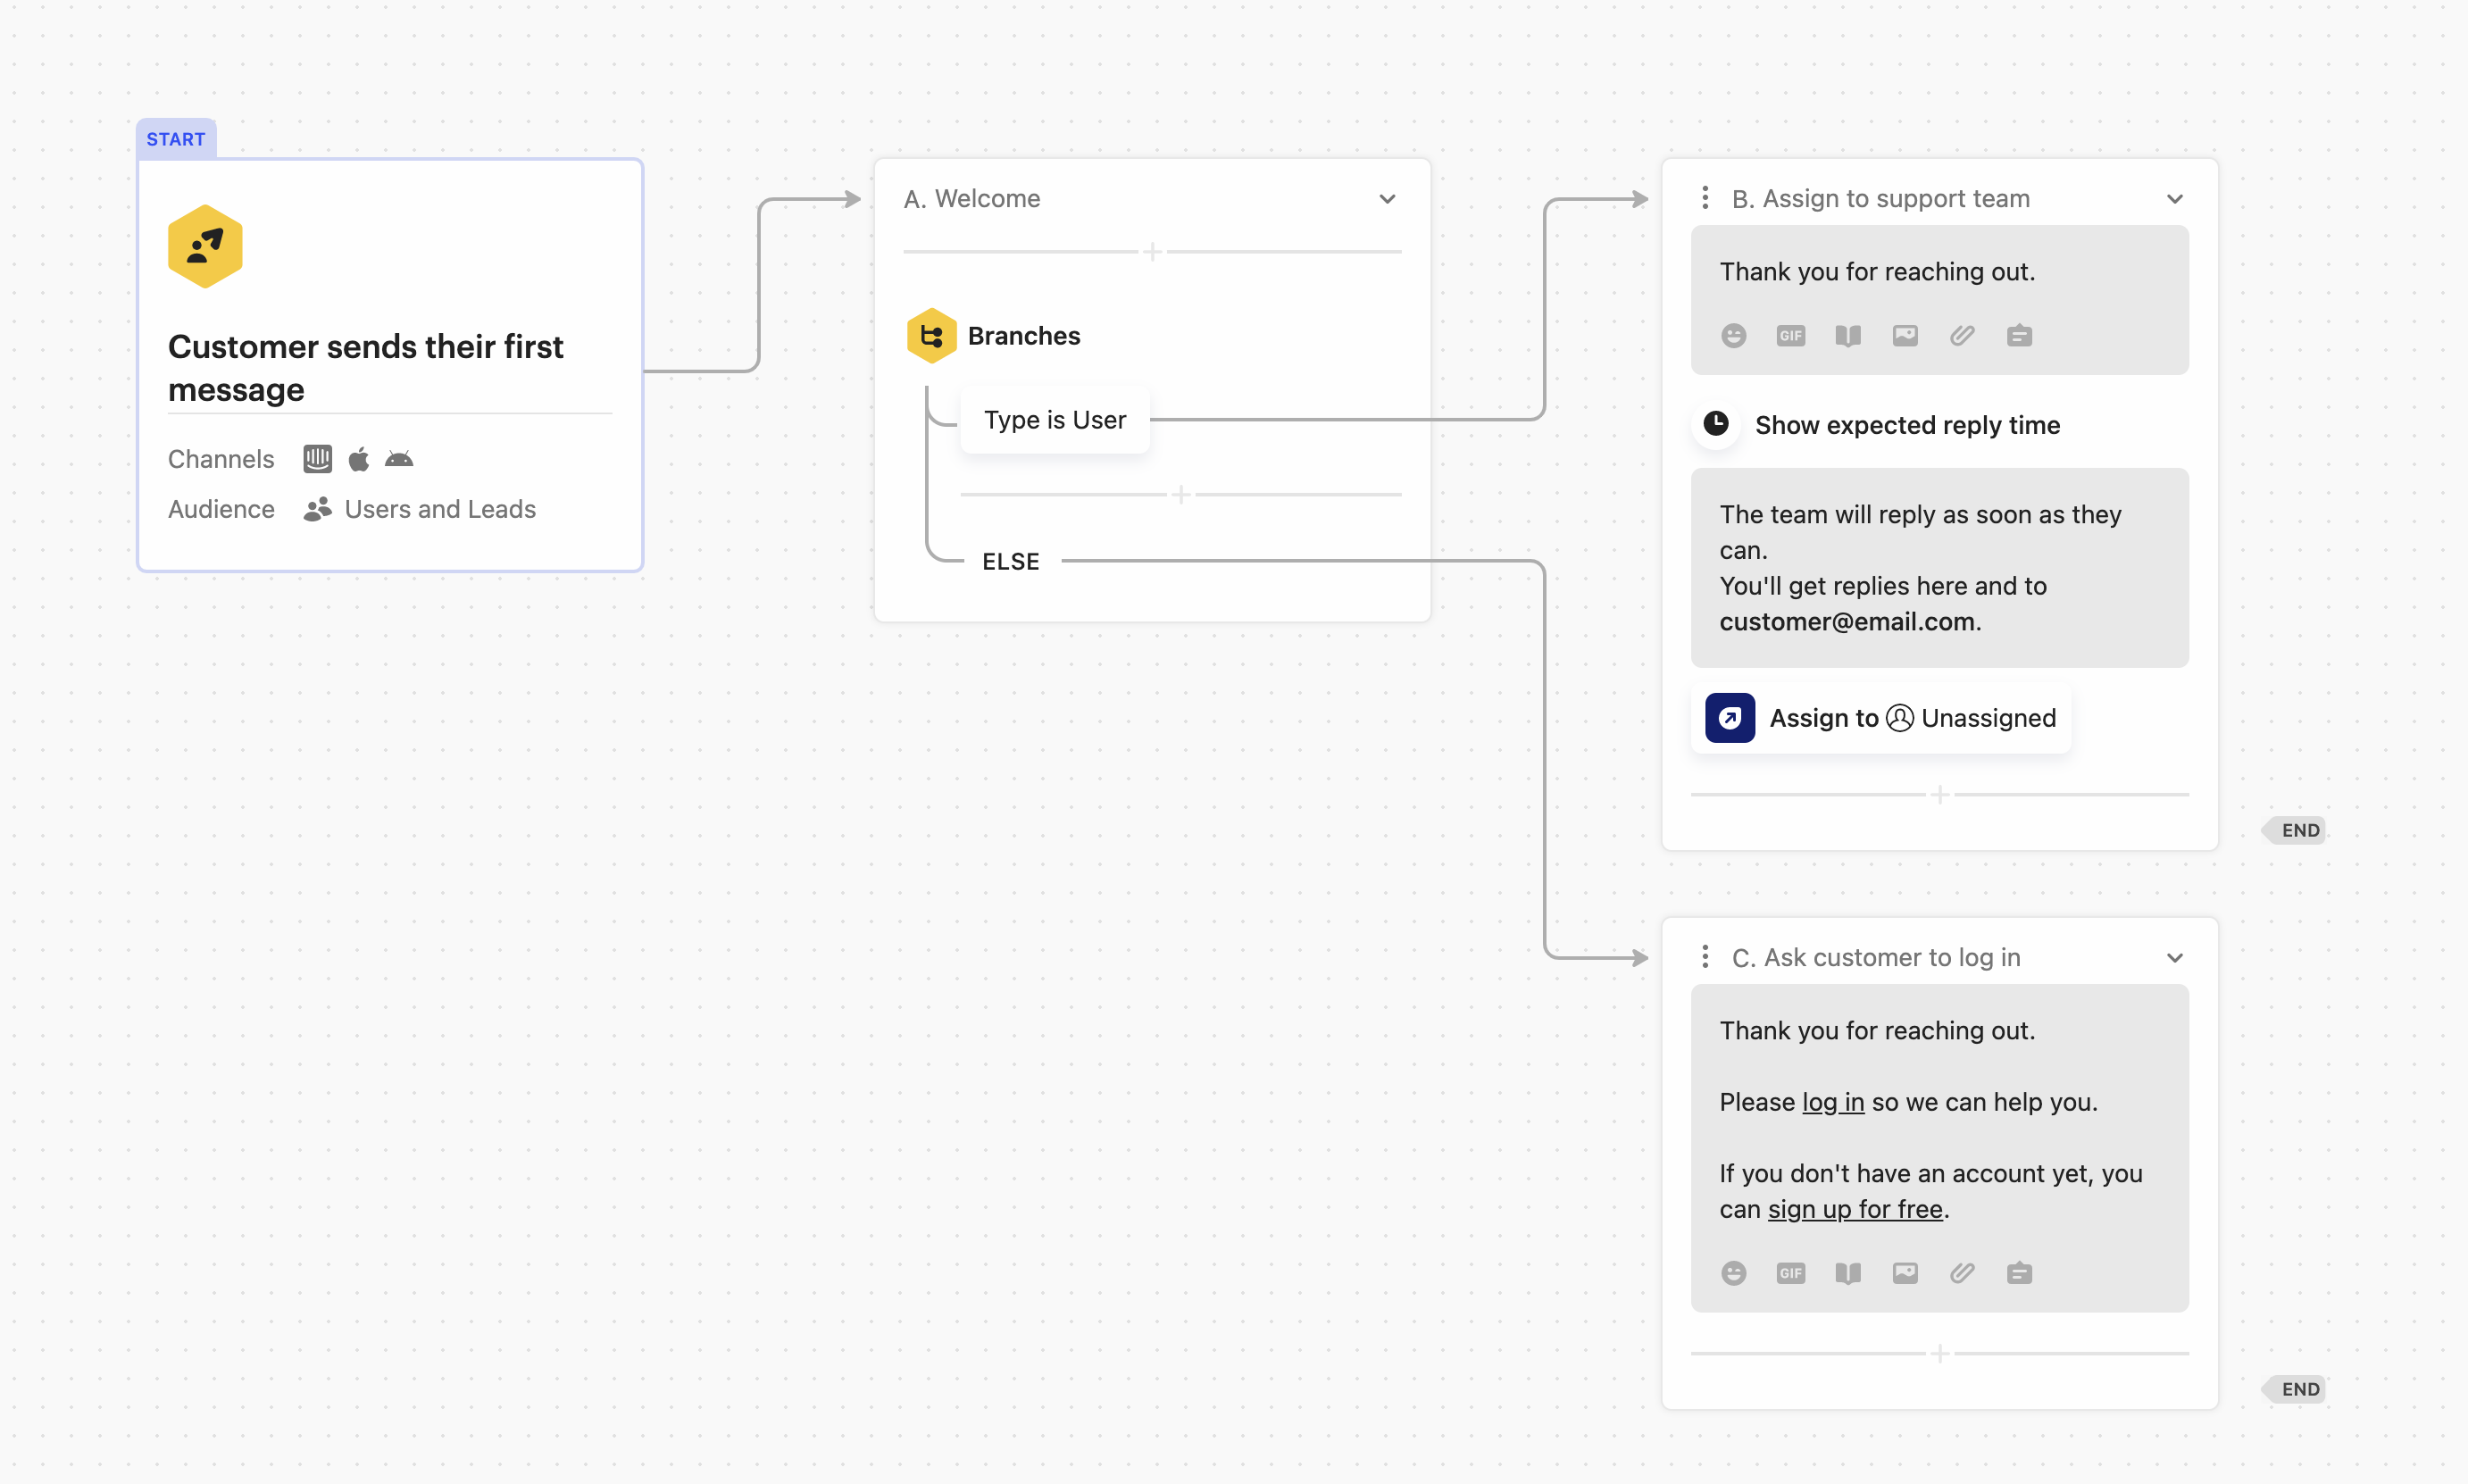This screenshot has width=2468, height=1484.
Task: Select the iOS channel icon
Action: coord(358,458)
